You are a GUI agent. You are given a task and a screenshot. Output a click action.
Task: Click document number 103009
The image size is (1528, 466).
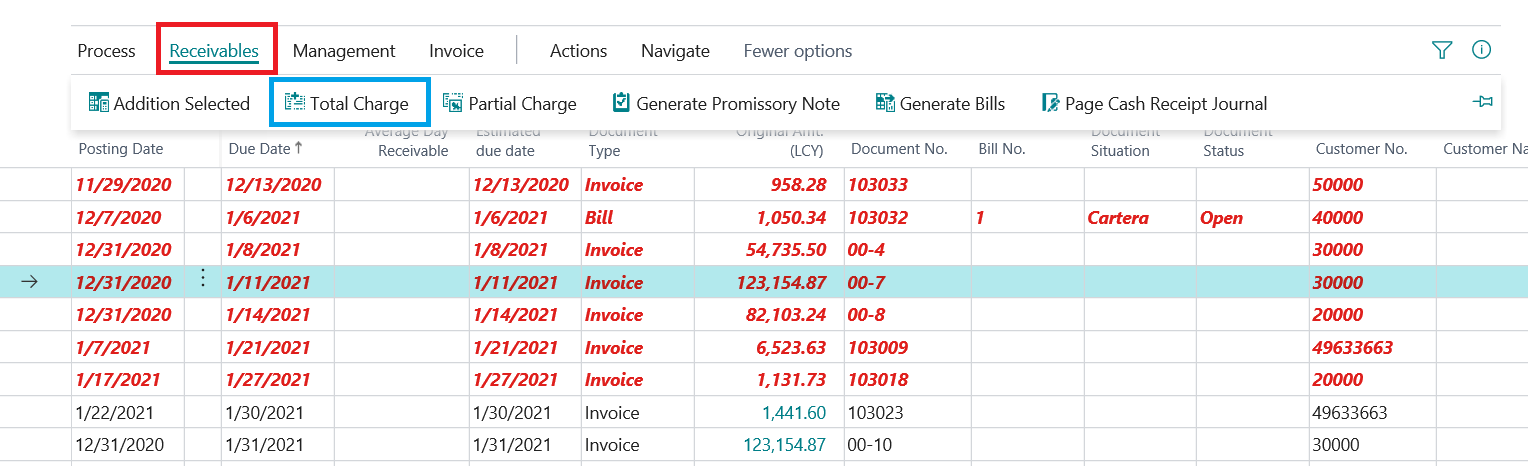(x=877, y=348)
